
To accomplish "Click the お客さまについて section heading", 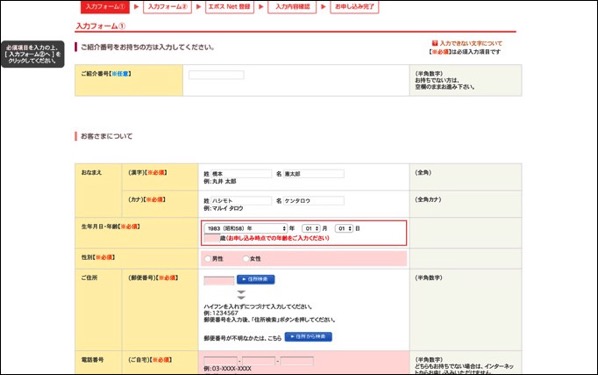I will [107, 136].
